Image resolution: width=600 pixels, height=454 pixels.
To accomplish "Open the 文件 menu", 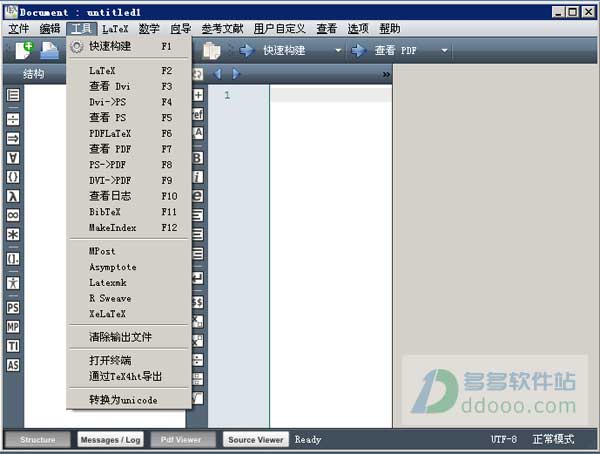I will [18, 29].
